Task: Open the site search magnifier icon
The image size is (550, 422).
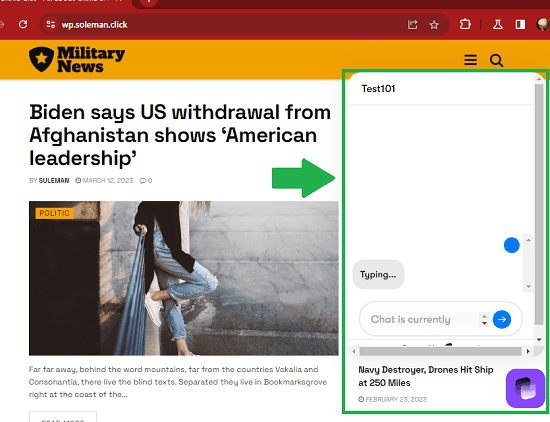Action: pyautogui.click(x=496, y=60)
